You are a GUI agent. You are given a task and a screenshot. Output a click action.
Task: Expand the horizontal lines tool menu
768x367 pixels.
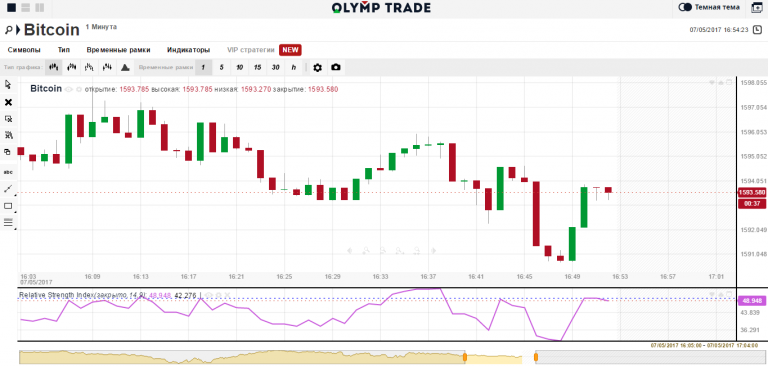click(8, 222)
